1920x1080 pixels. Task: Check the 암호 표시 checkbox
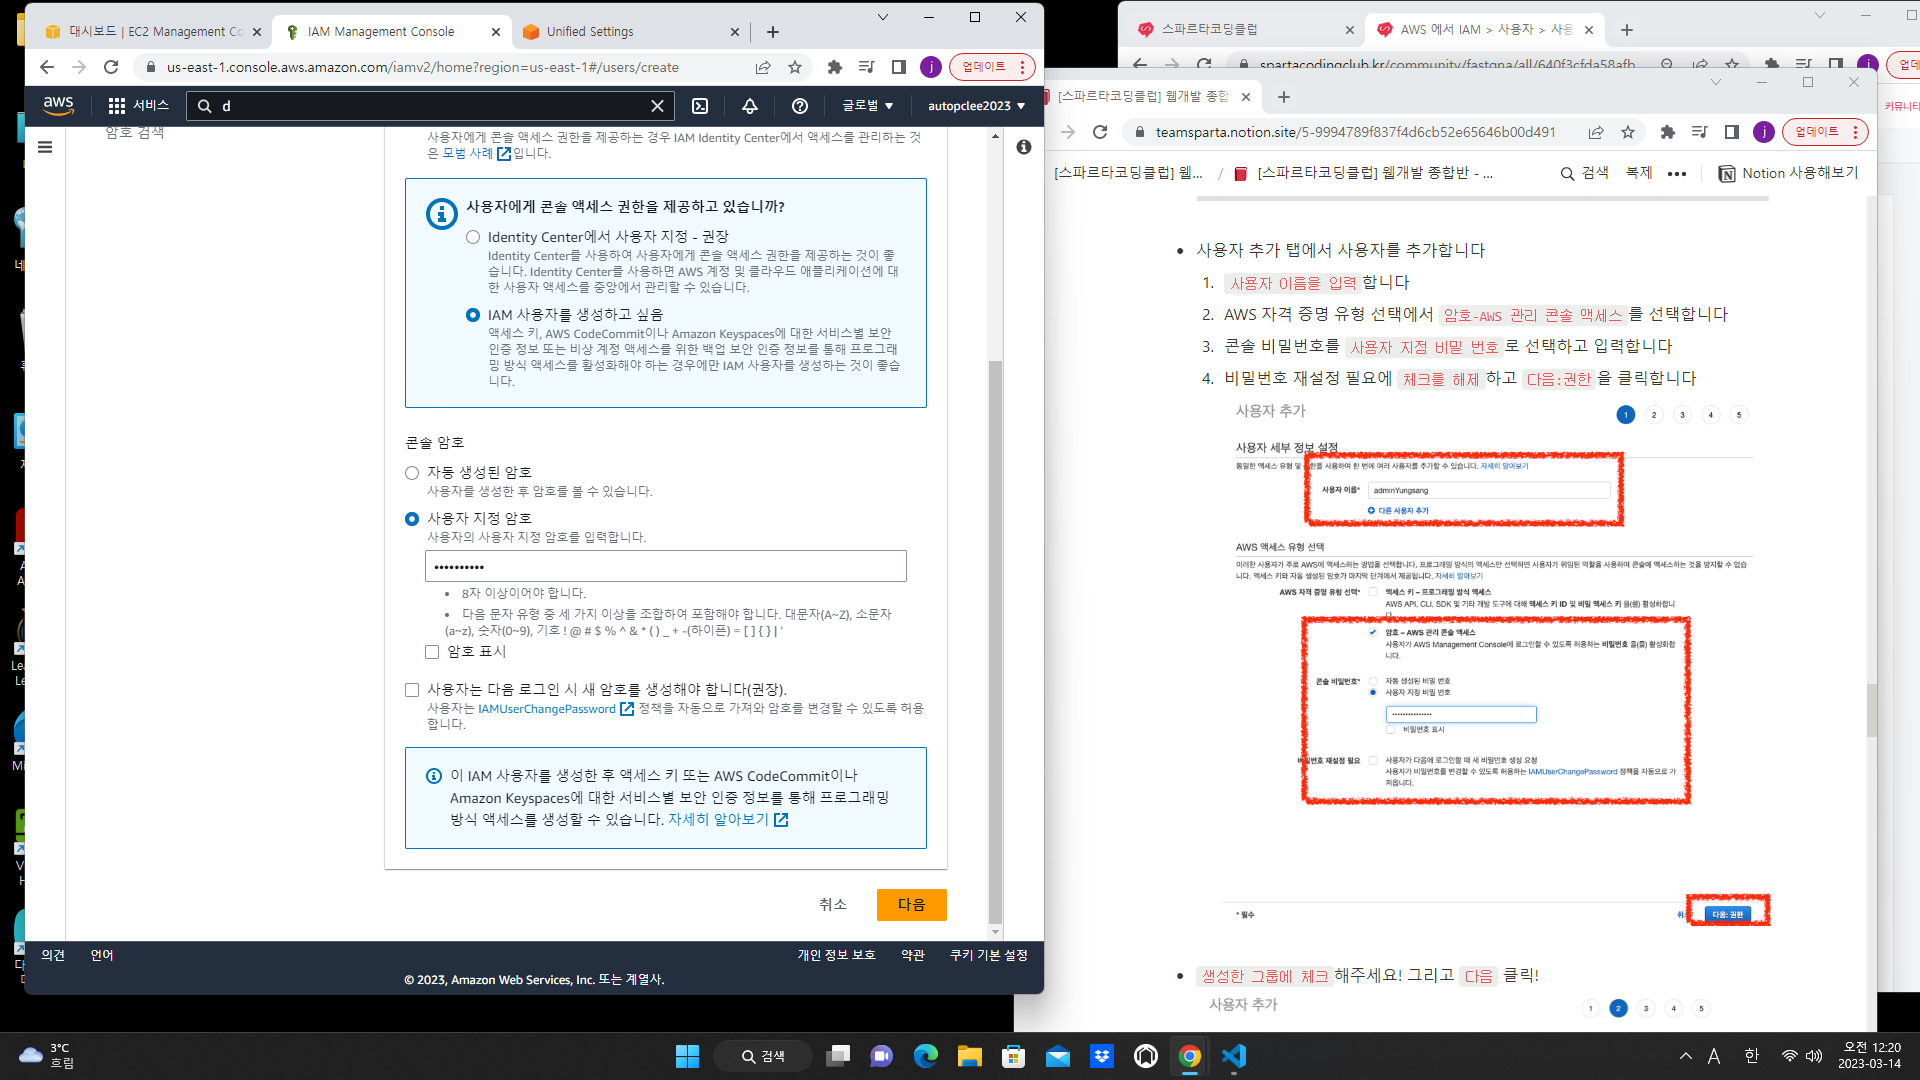pos(432,652)
